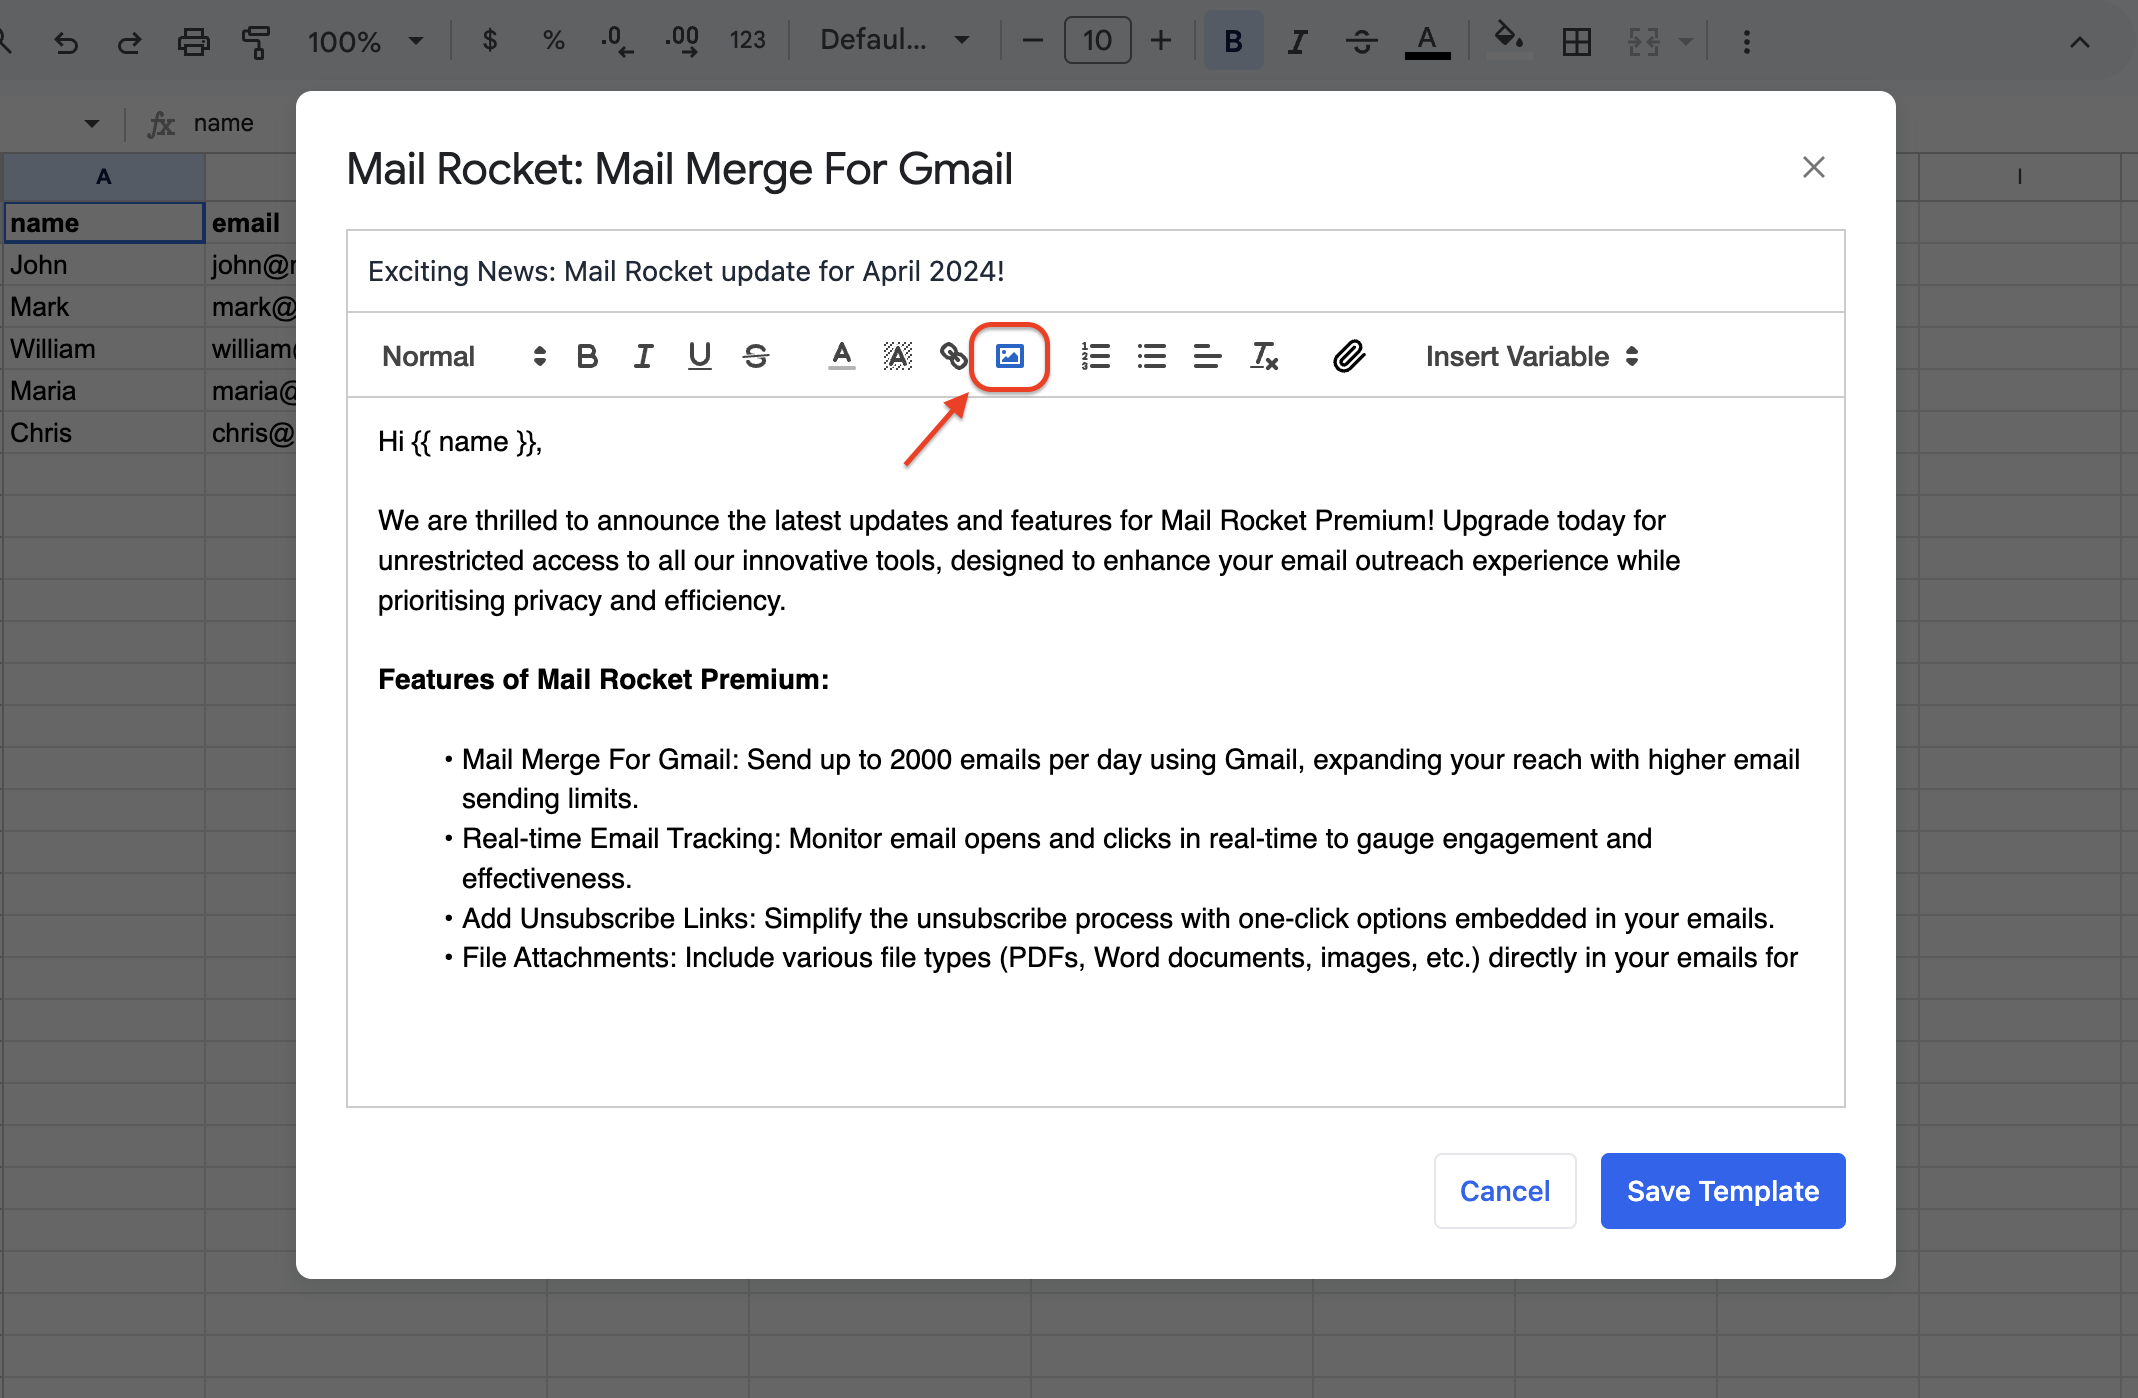Close the Mail Rocket dialog
2138x1398 pixels.
pos(1813,167)
